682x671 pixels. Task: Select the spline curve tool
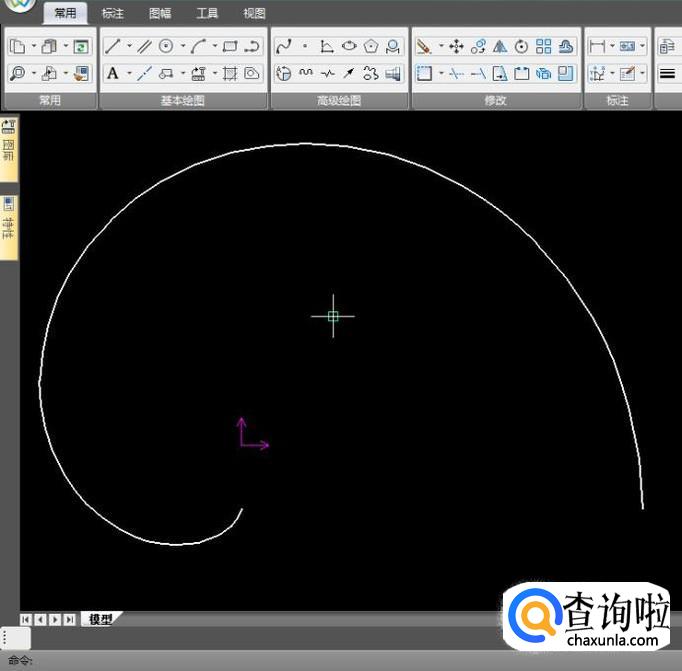click(283, 46)
